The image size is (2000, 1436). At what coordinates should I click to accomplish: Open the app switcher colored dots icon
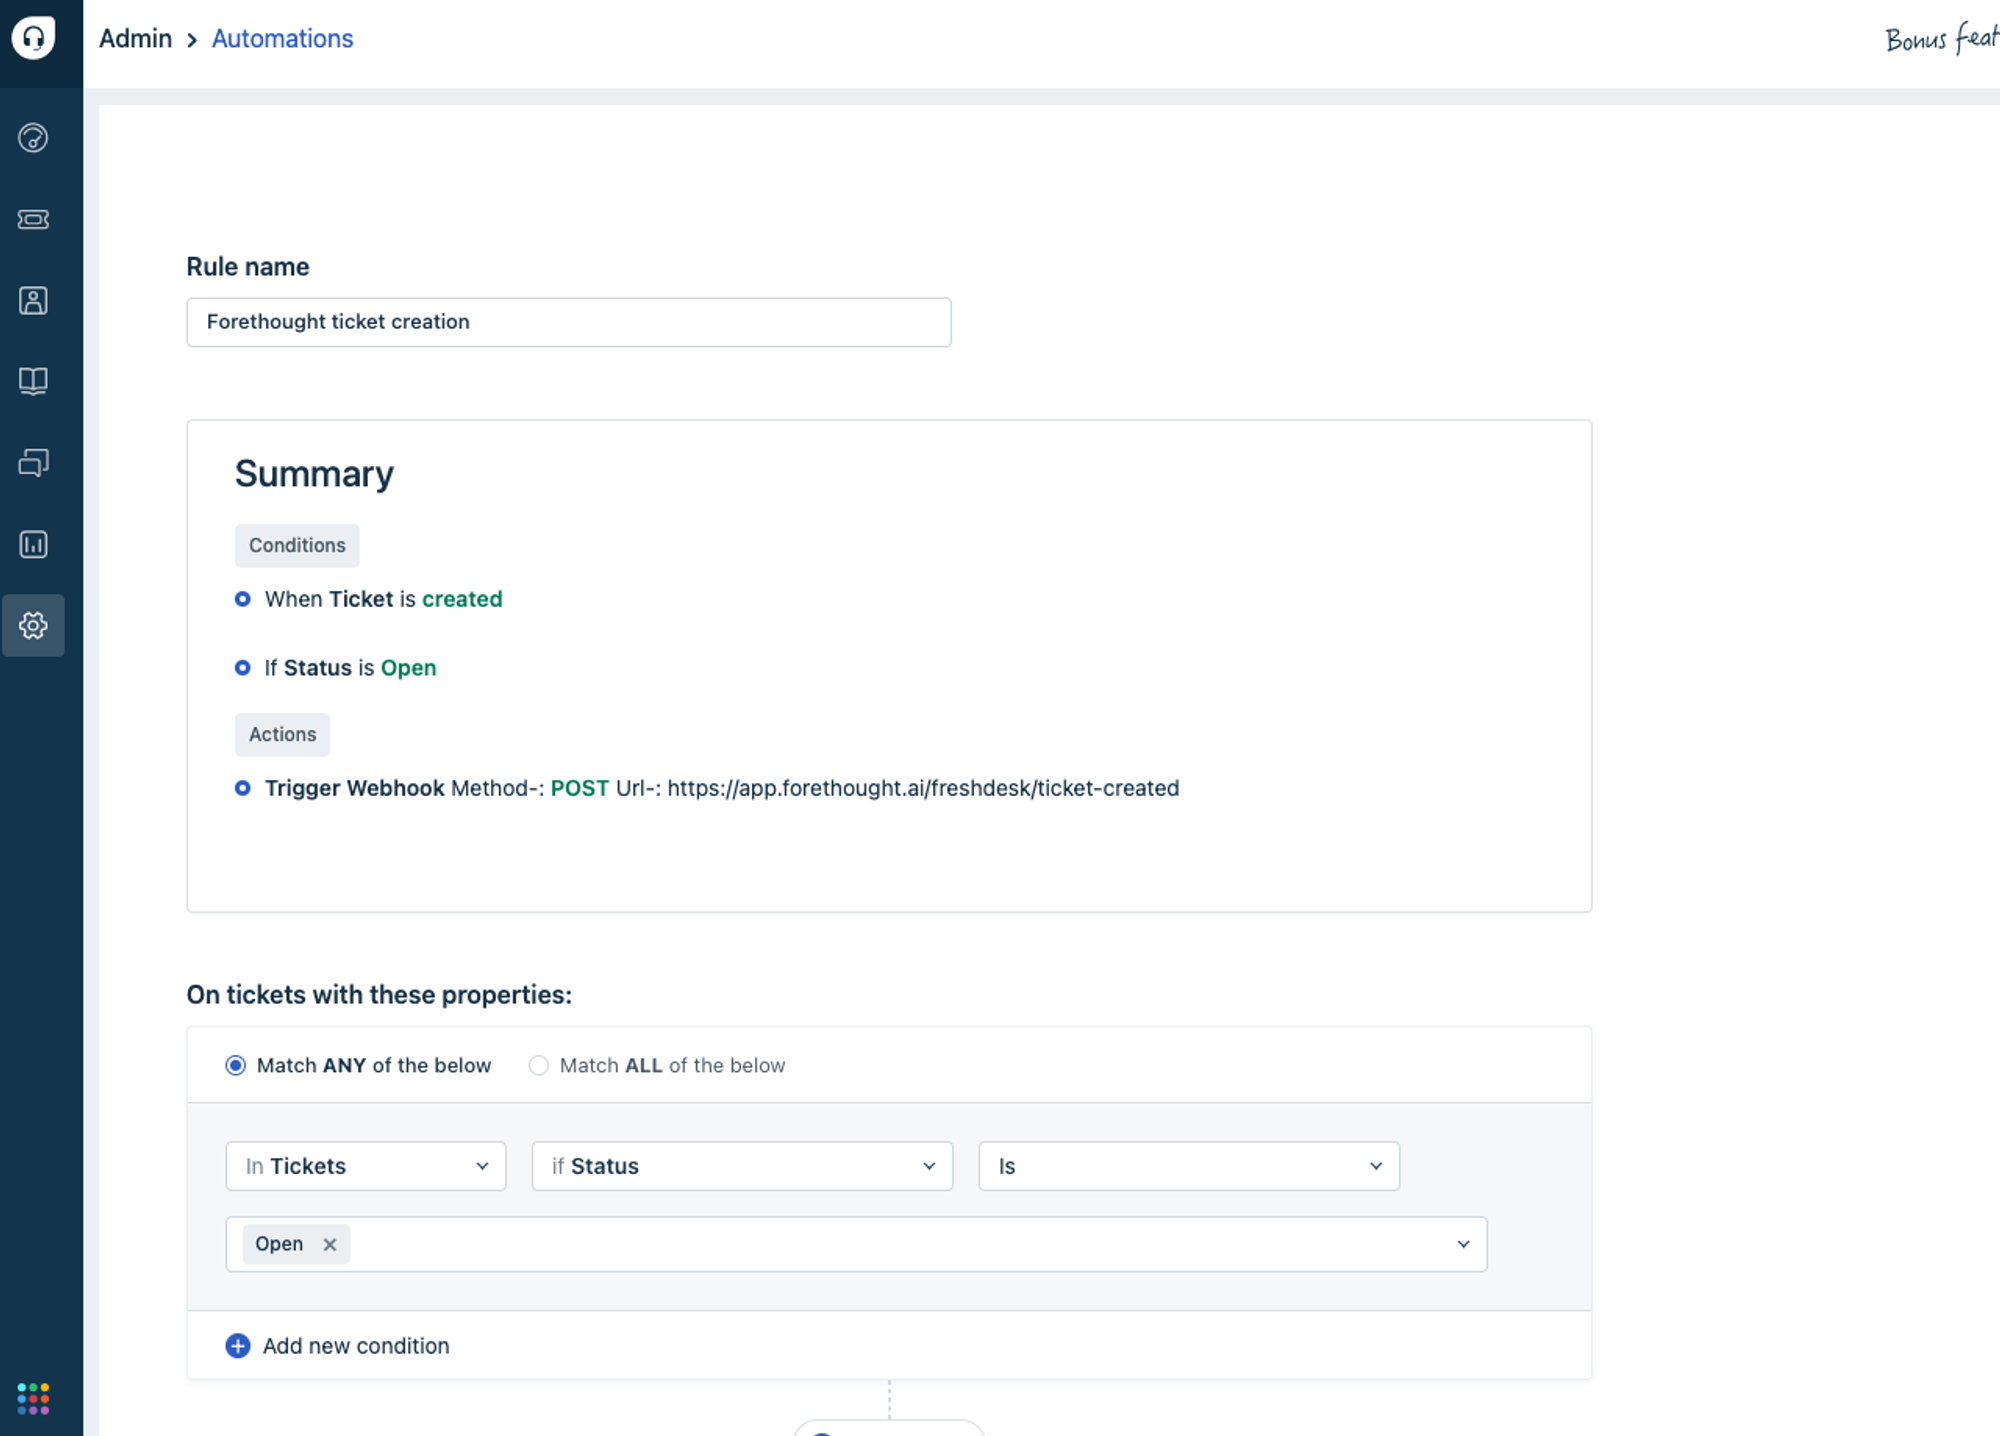(33, 1398)
